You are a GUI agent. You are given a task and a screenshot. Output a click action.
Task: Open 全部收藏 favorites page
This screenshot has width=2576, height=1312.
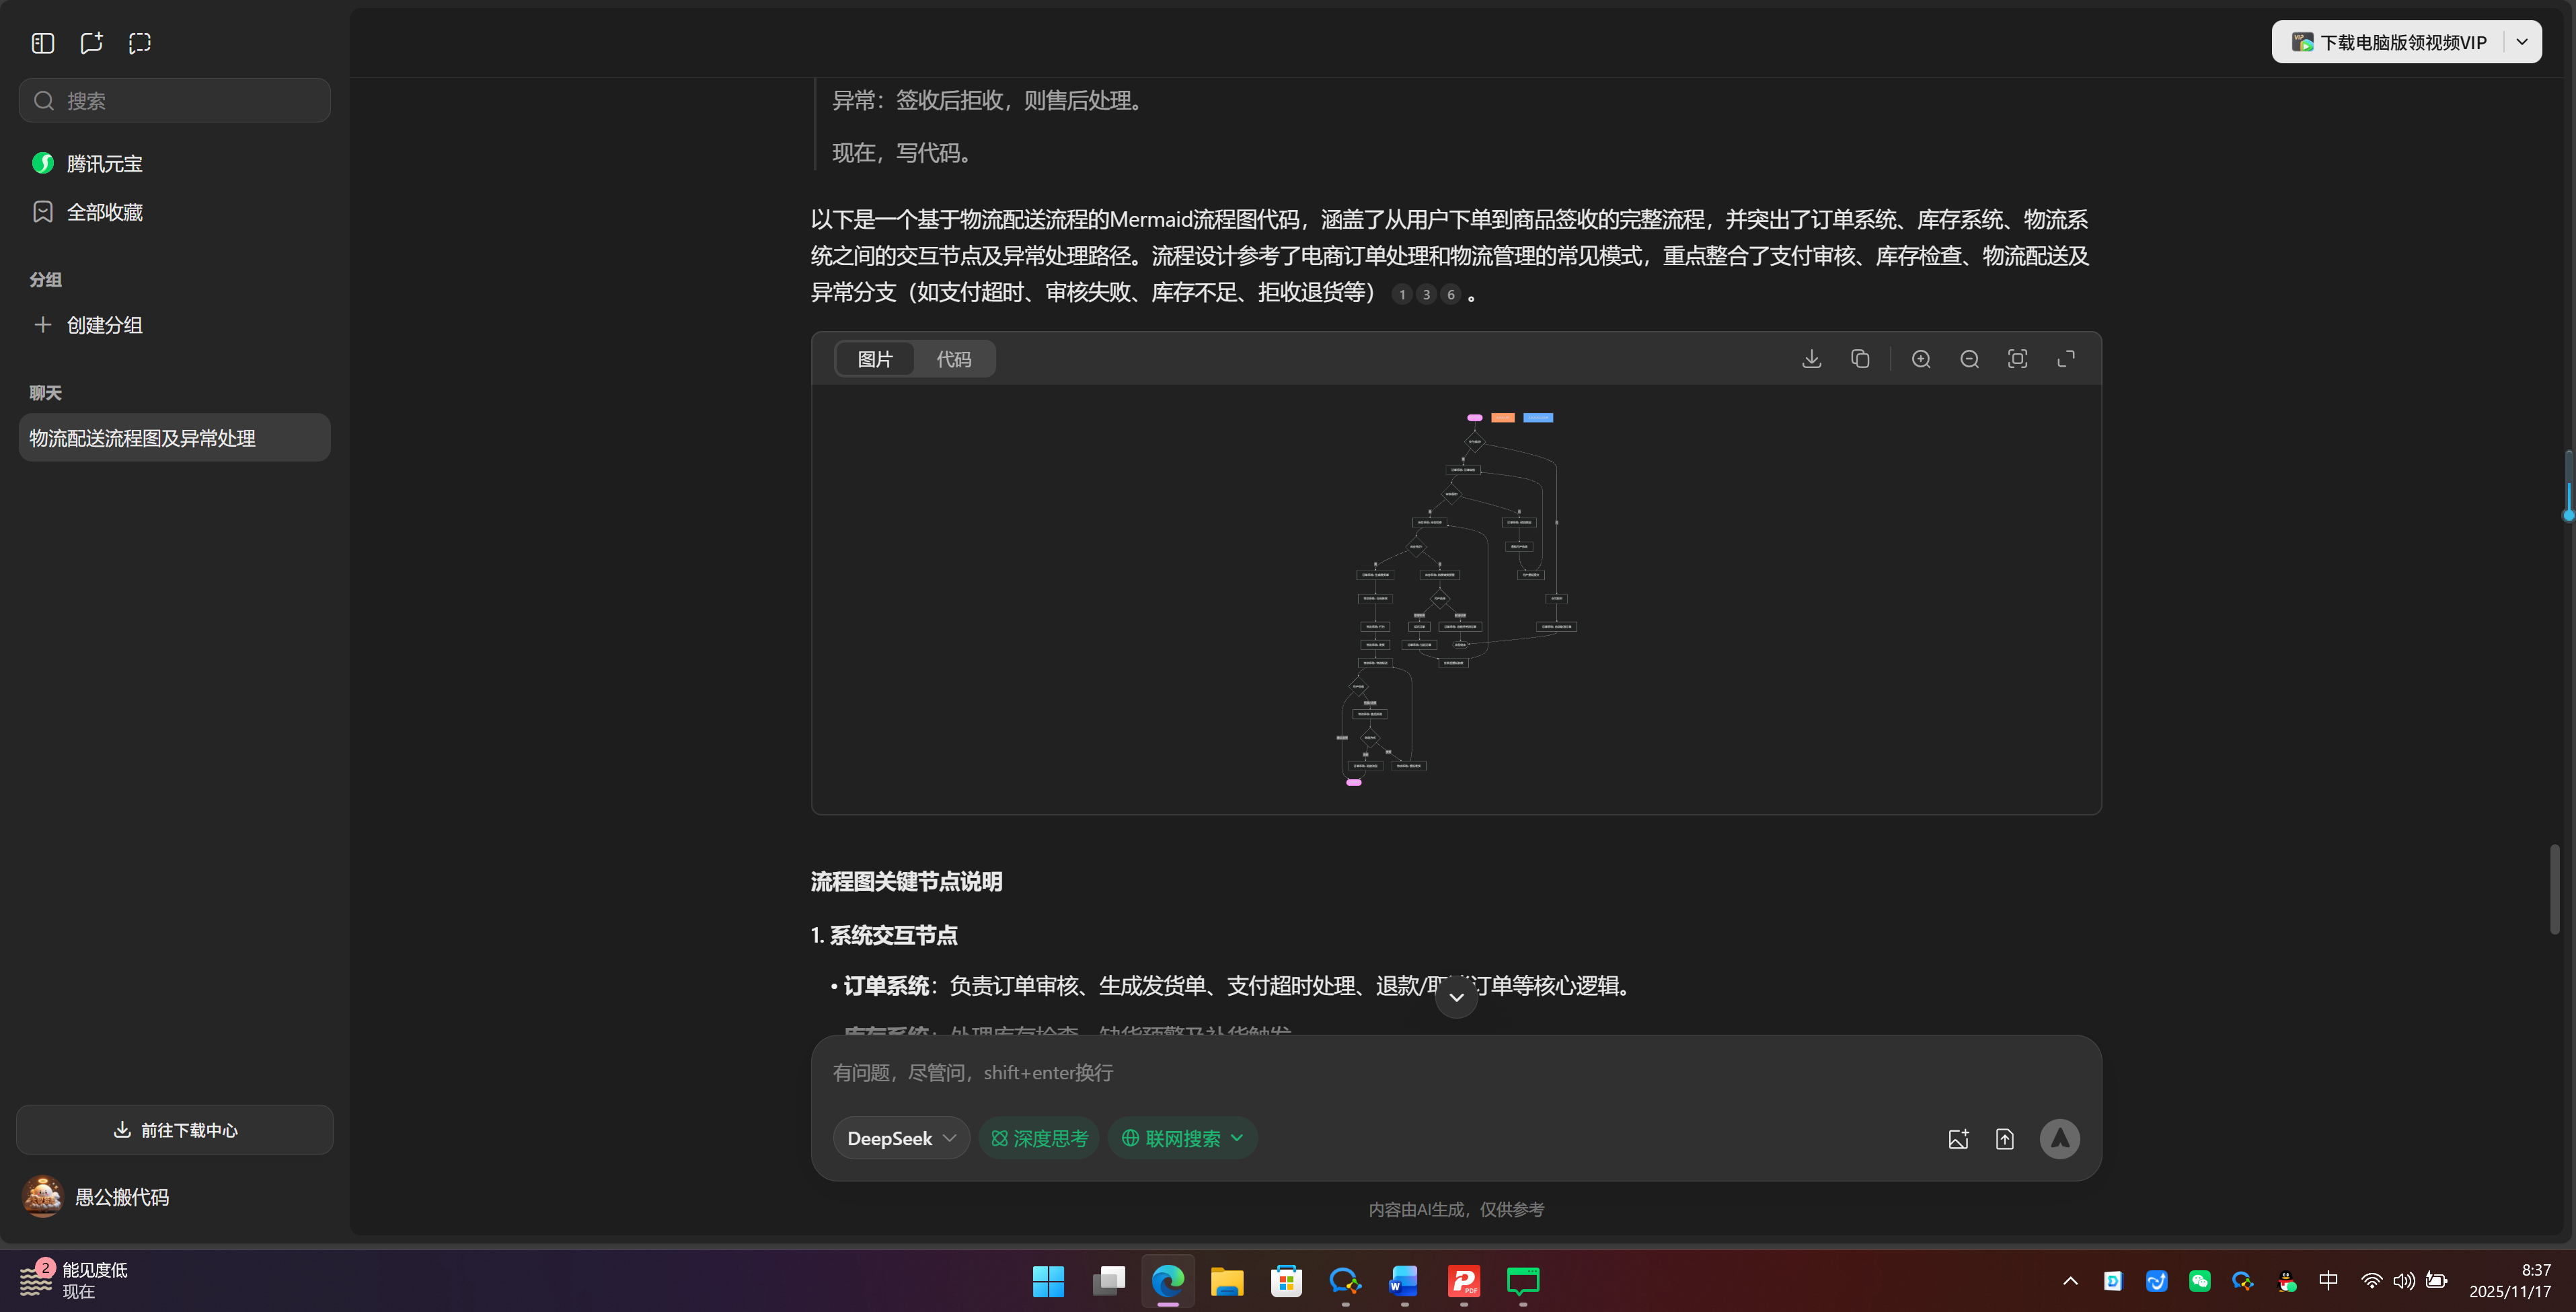tap(104, 212)
